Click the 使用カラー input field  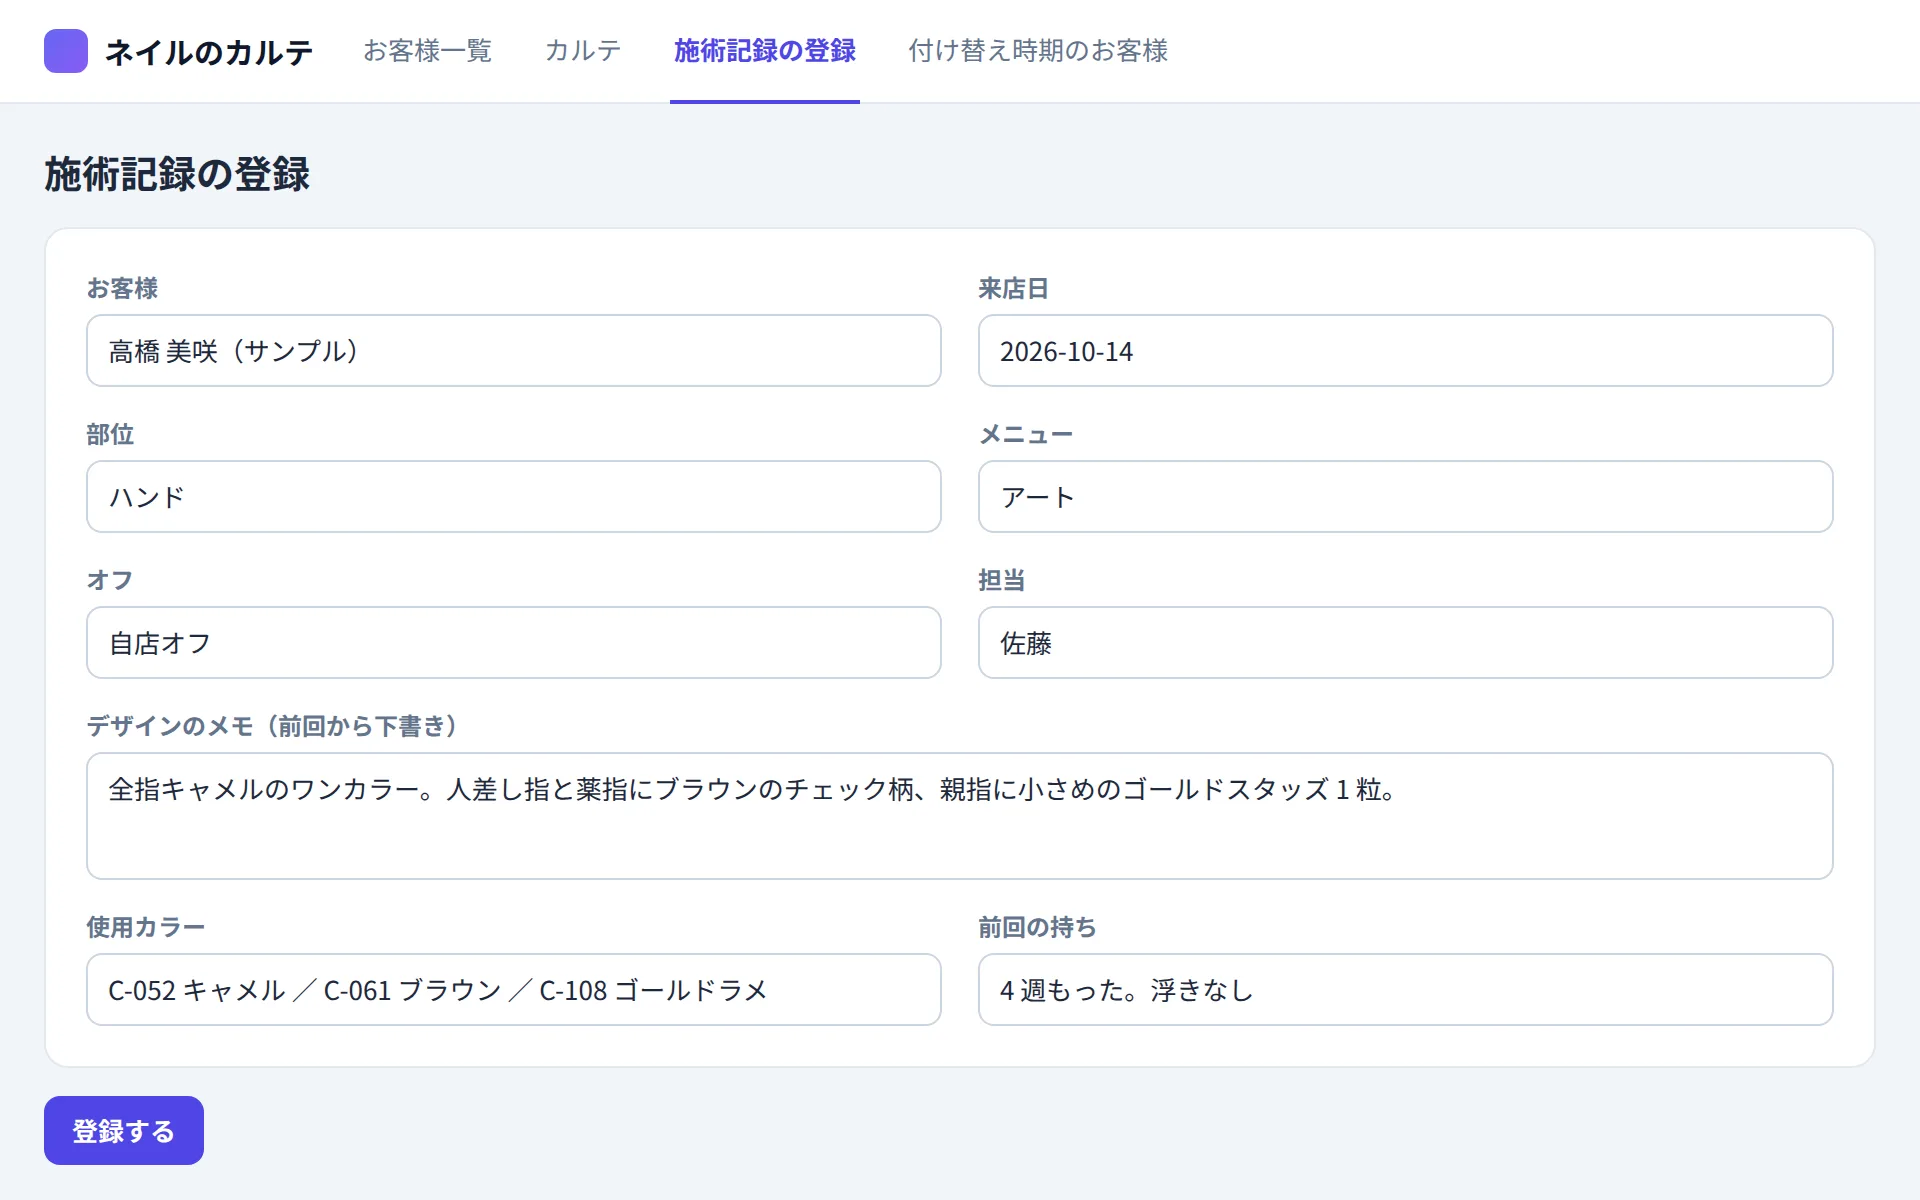514,990
